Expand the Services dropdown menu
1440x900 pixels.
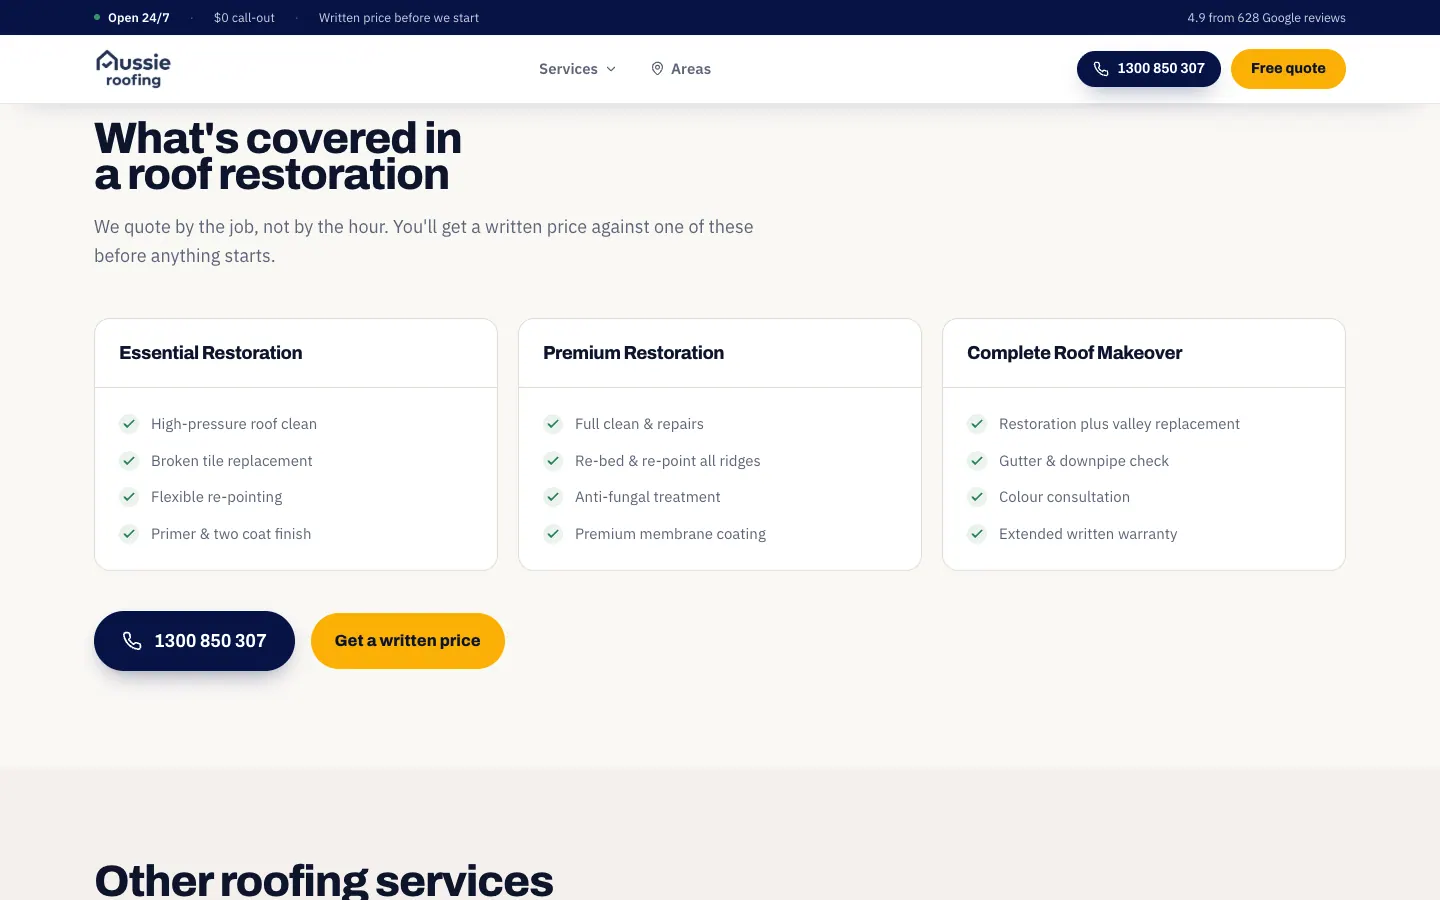pos(577,69)
